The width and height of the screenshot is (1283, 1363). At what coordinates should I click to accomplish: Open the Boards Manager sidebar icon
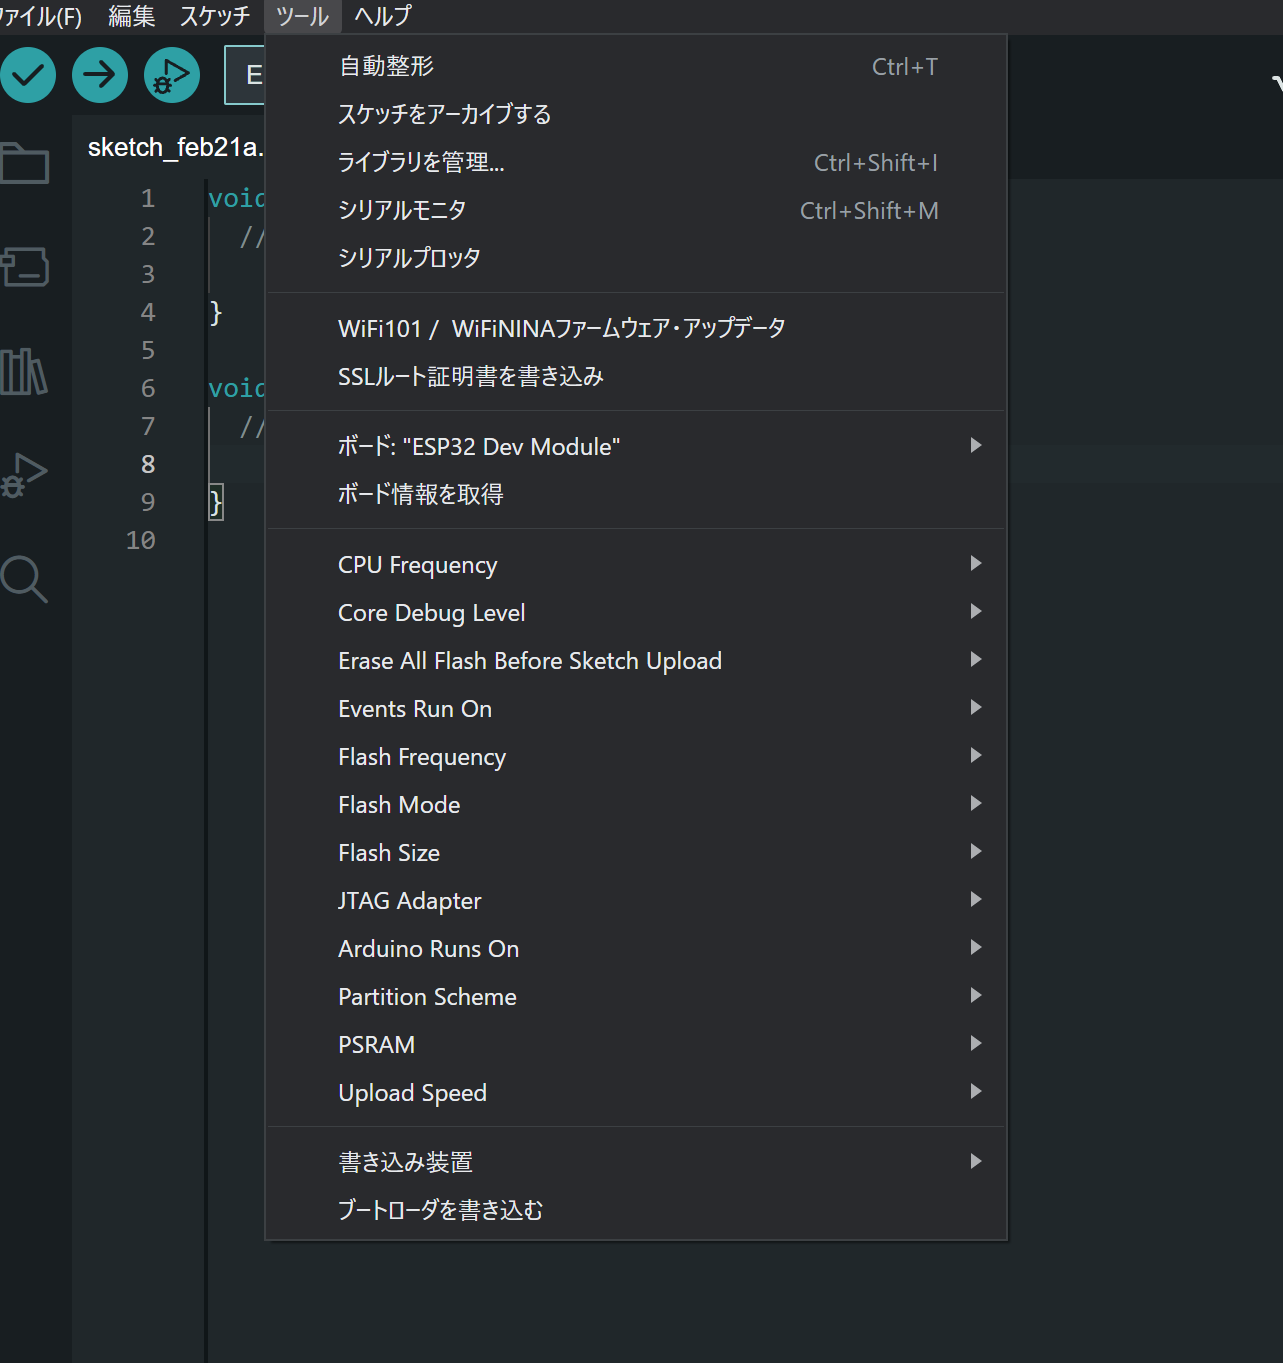click(x=25, y=267)
